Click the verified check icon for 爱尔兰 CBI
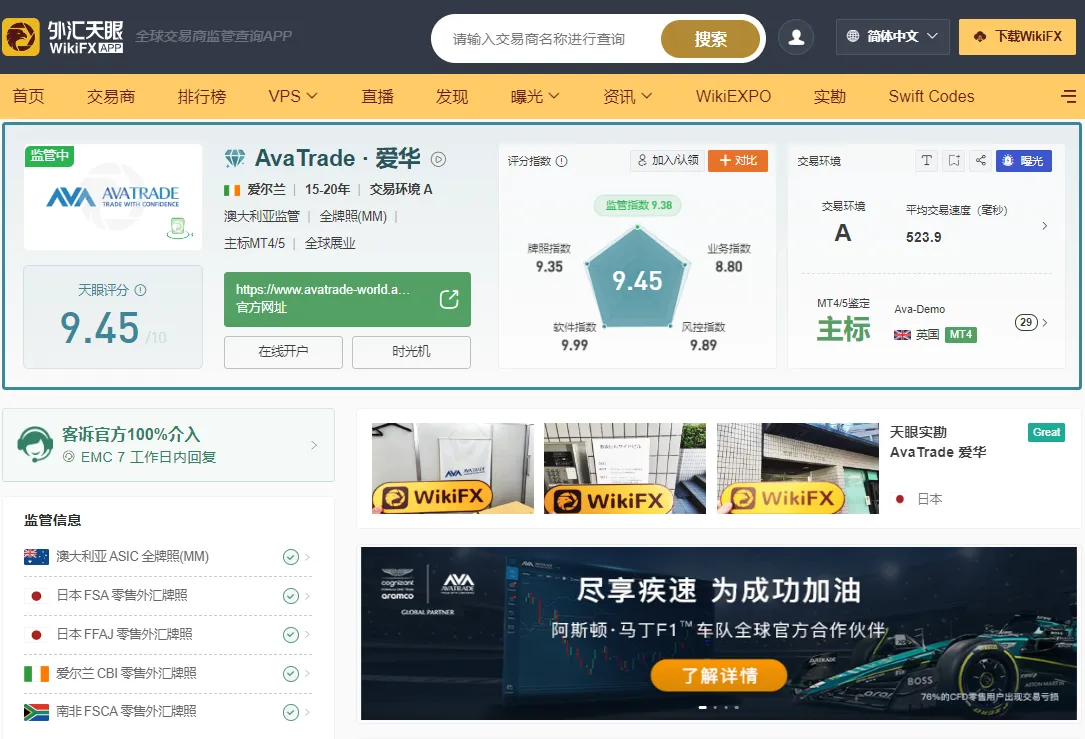Viewport: 1085px width, 739px height. click(x=291, y=673)
